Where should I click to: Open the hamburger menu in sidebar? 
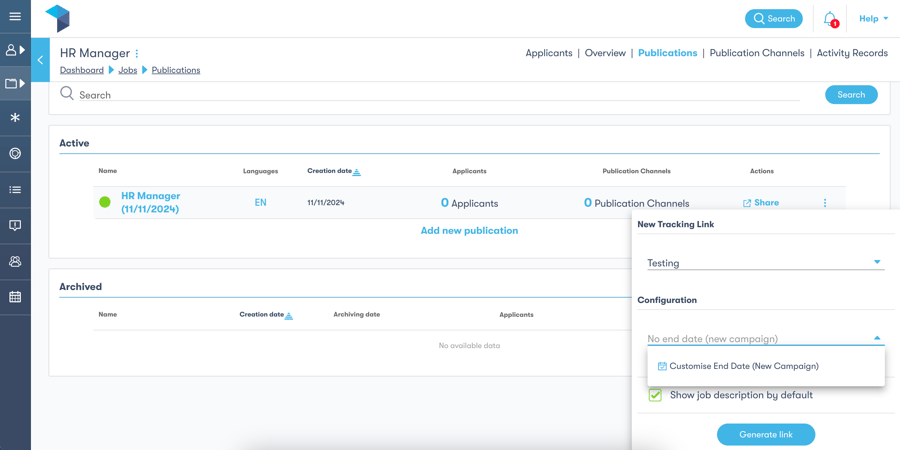click(15, 16)
